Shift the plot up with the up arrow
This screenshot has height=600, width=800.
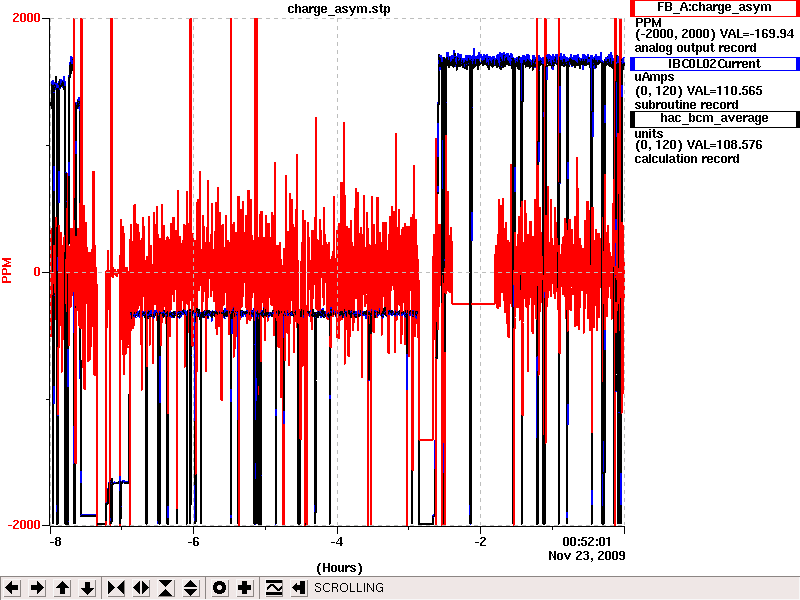[x=62, y=588]
